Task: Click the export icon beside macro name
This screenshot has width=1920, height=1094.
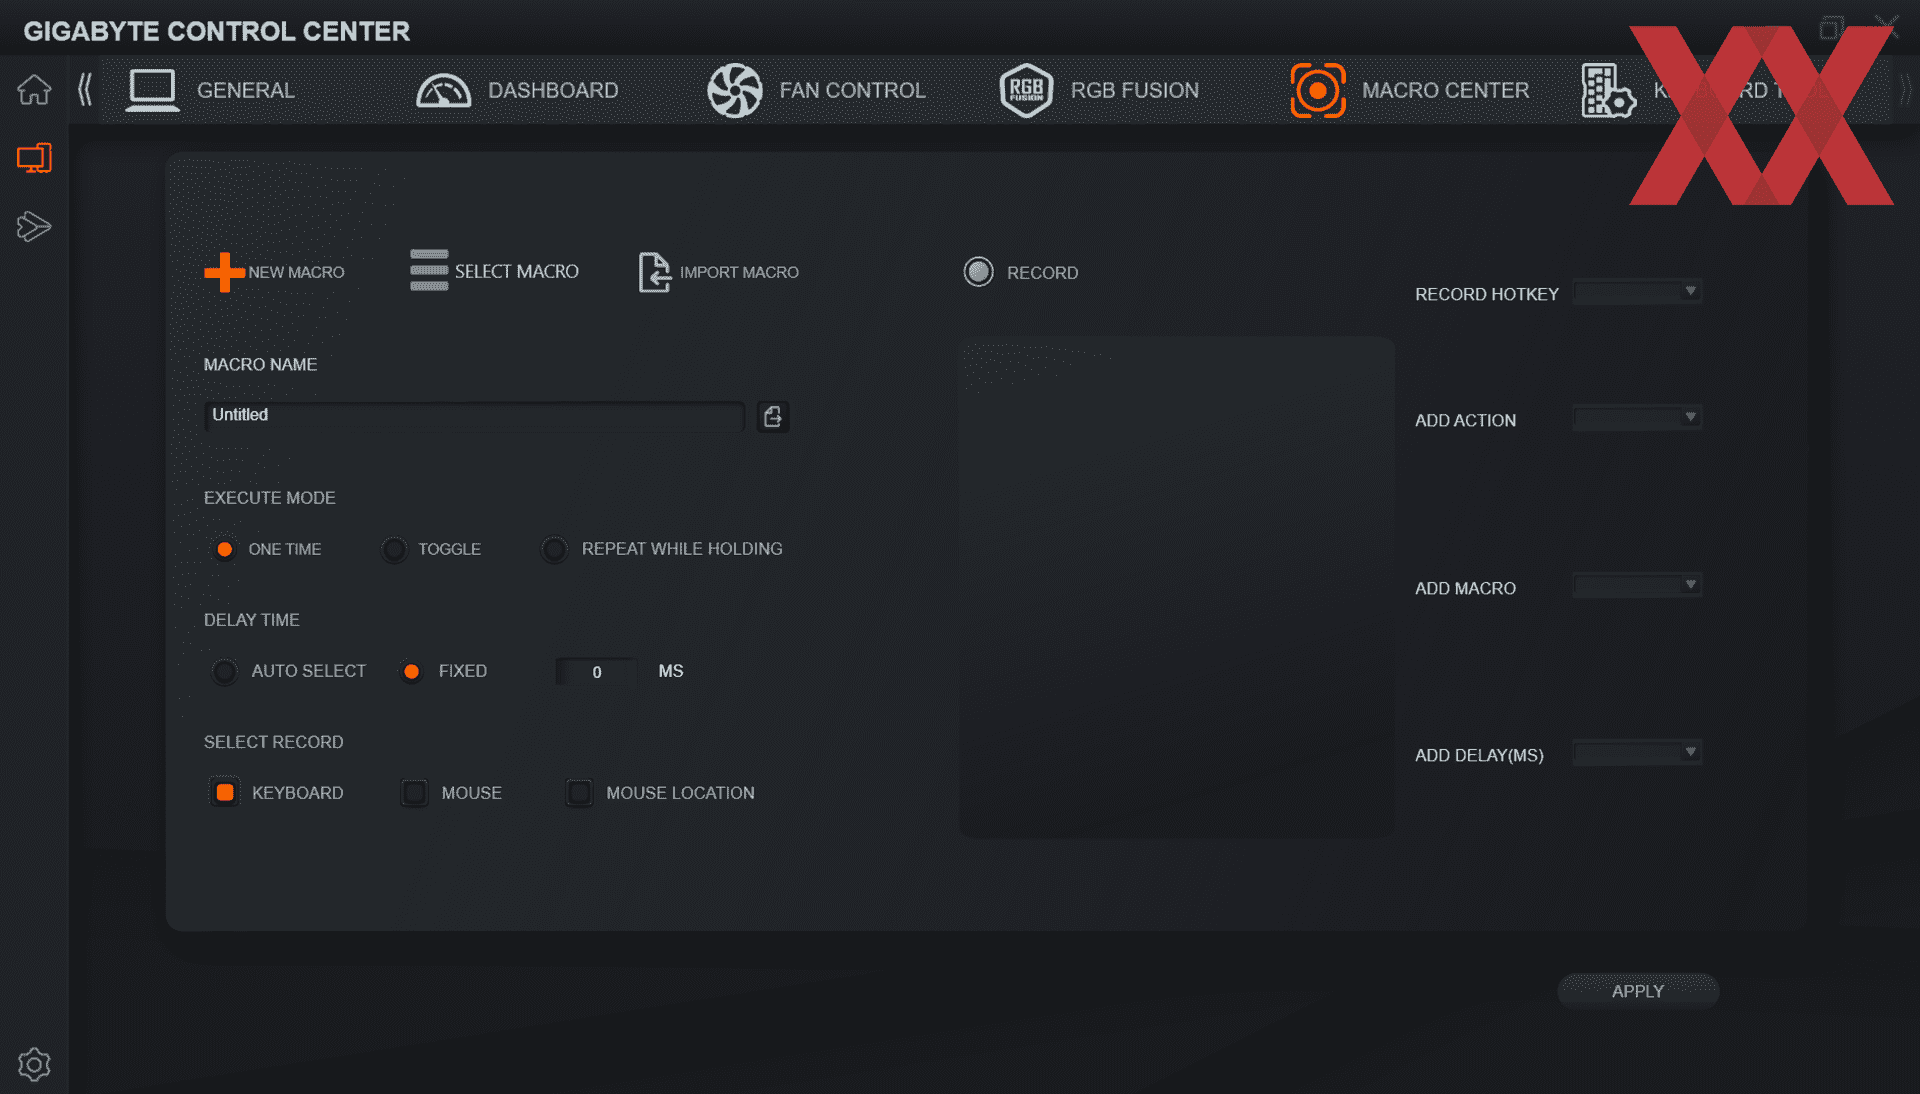Action: pyautogui.click(x=772, y=416)
